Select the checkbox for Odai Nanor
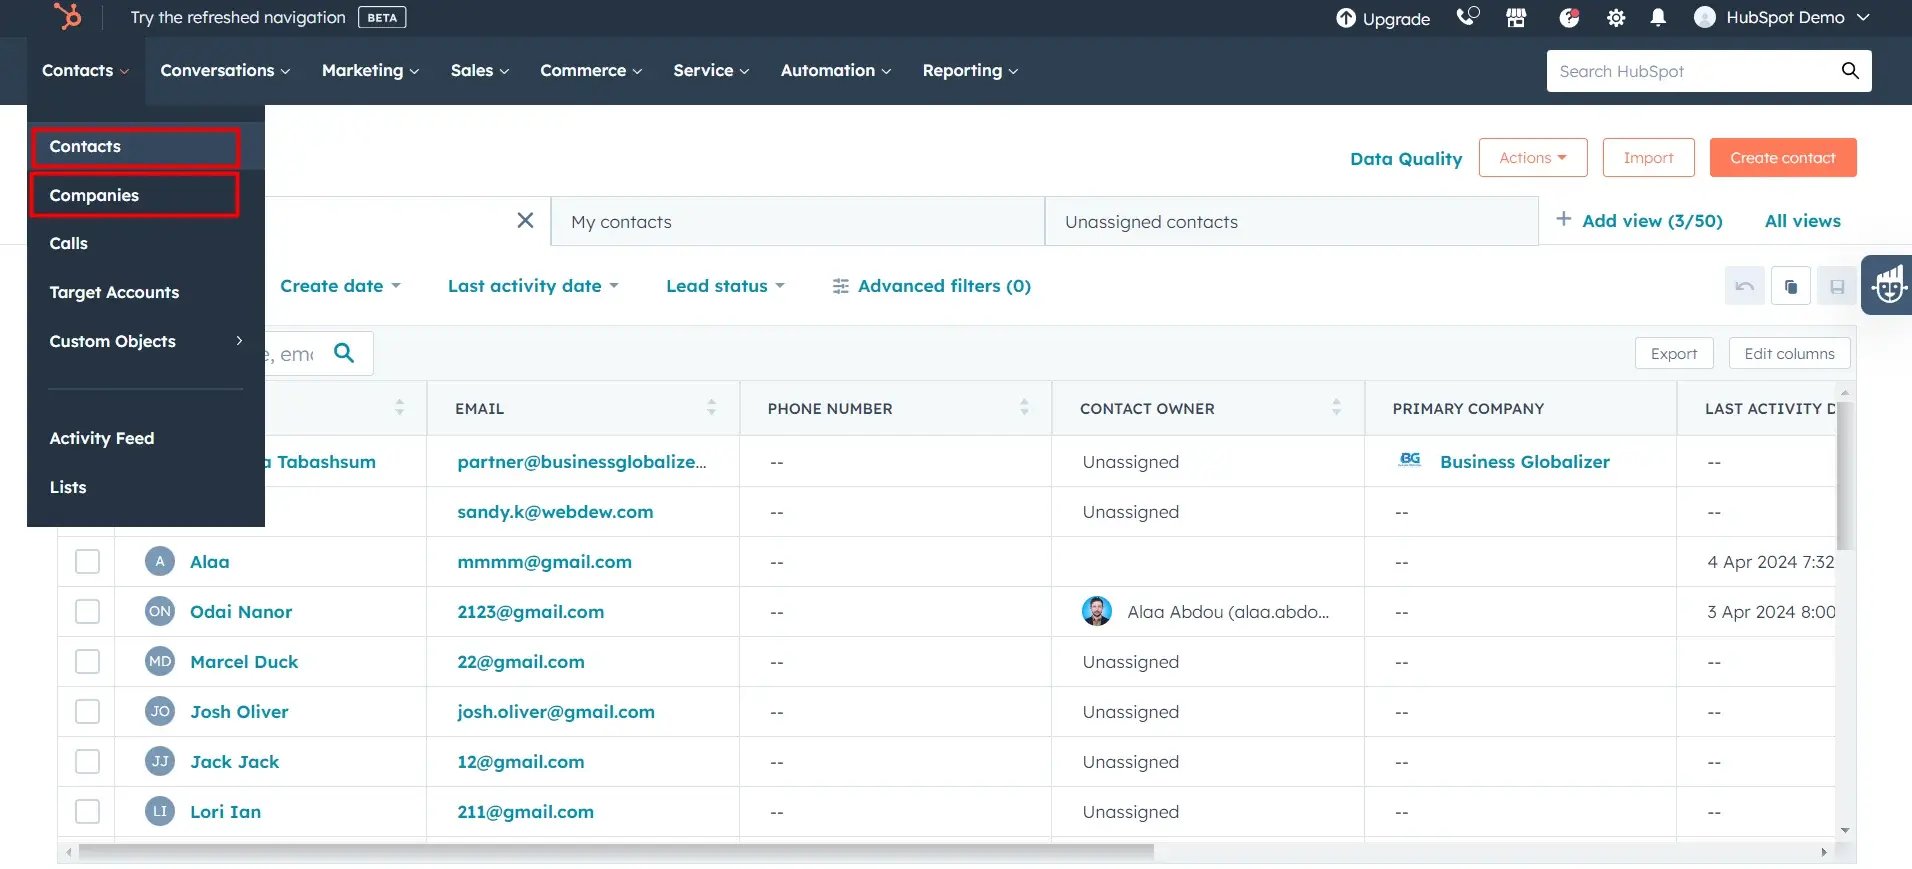Viewport: 1912px width, 869px height. pyautogui.click(x=88, y=611)
